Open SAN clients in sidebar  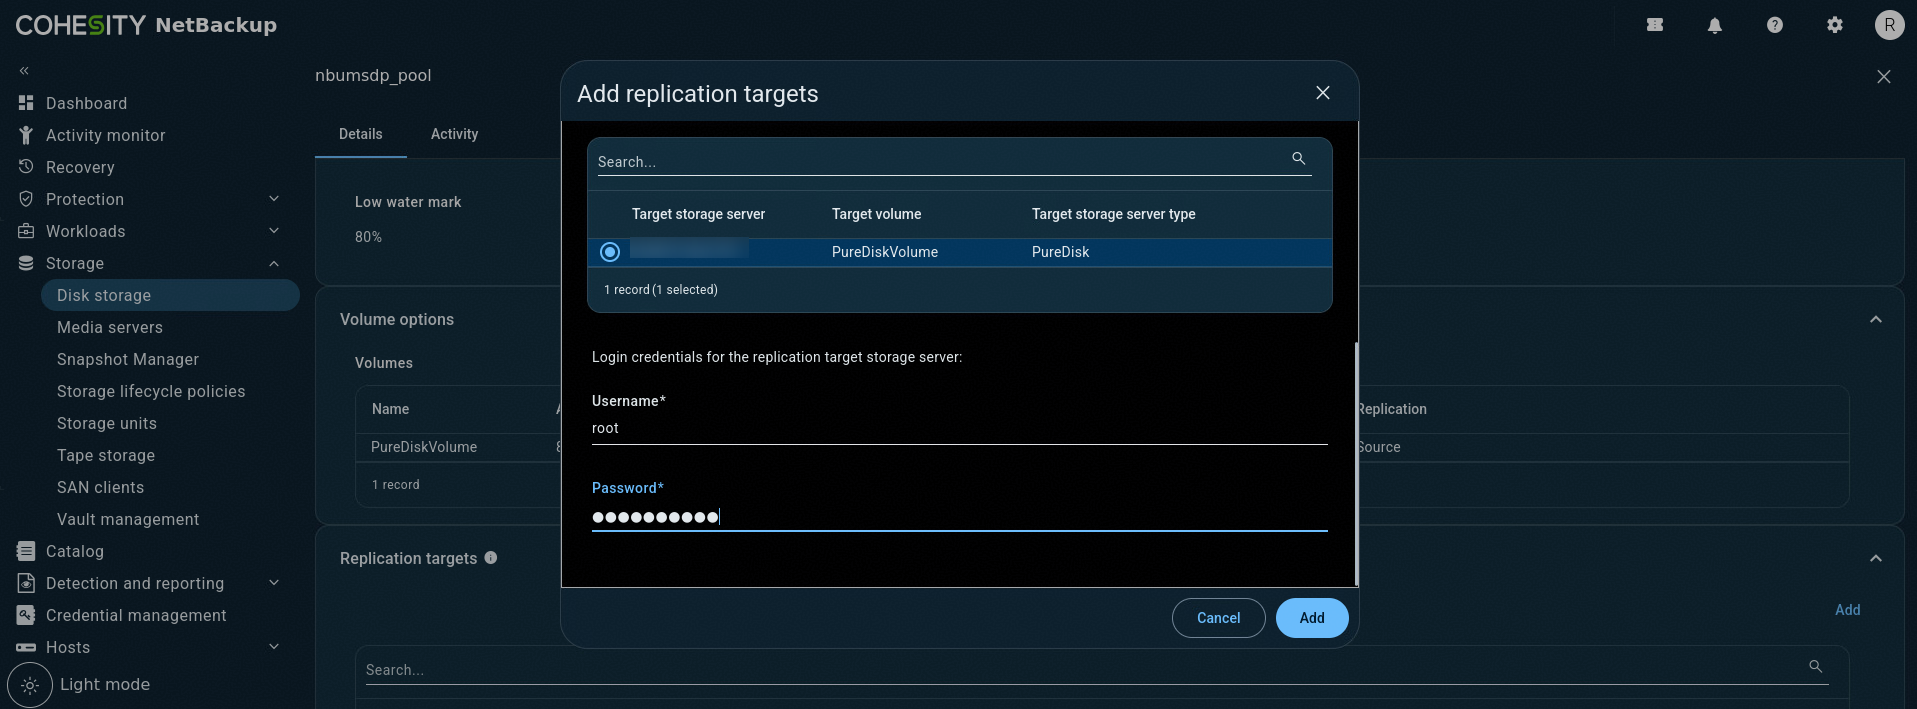100,487
